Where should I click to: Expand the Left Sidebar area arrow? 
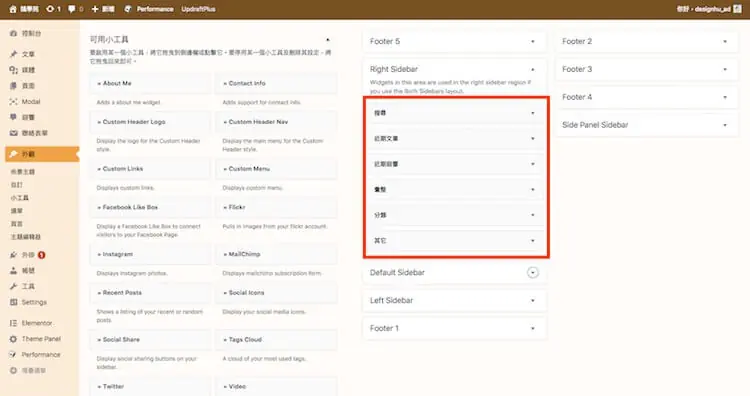click(x=533, y=300)
